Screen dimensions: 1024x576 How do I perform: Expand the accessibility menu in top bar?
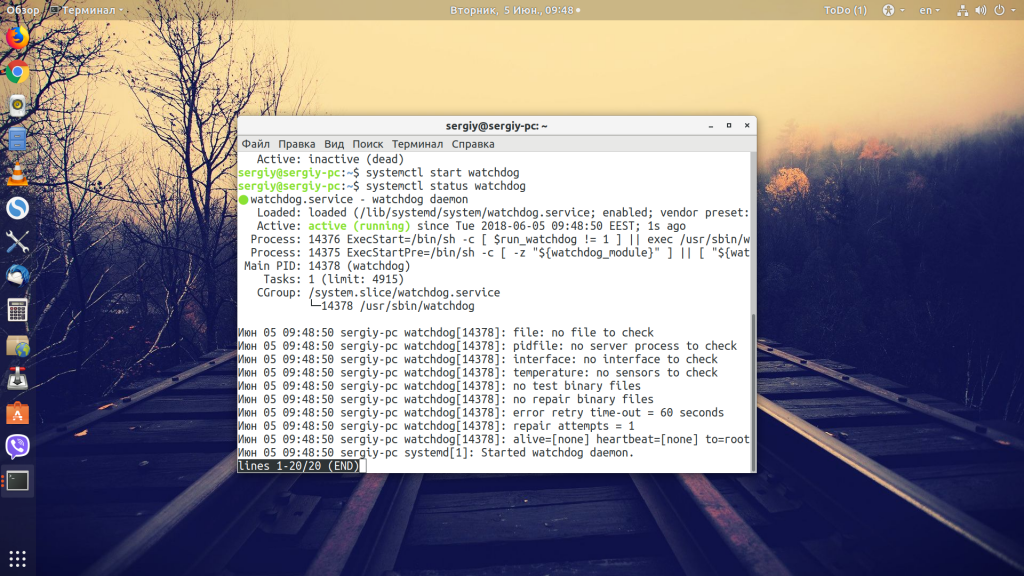click(888, 10)
